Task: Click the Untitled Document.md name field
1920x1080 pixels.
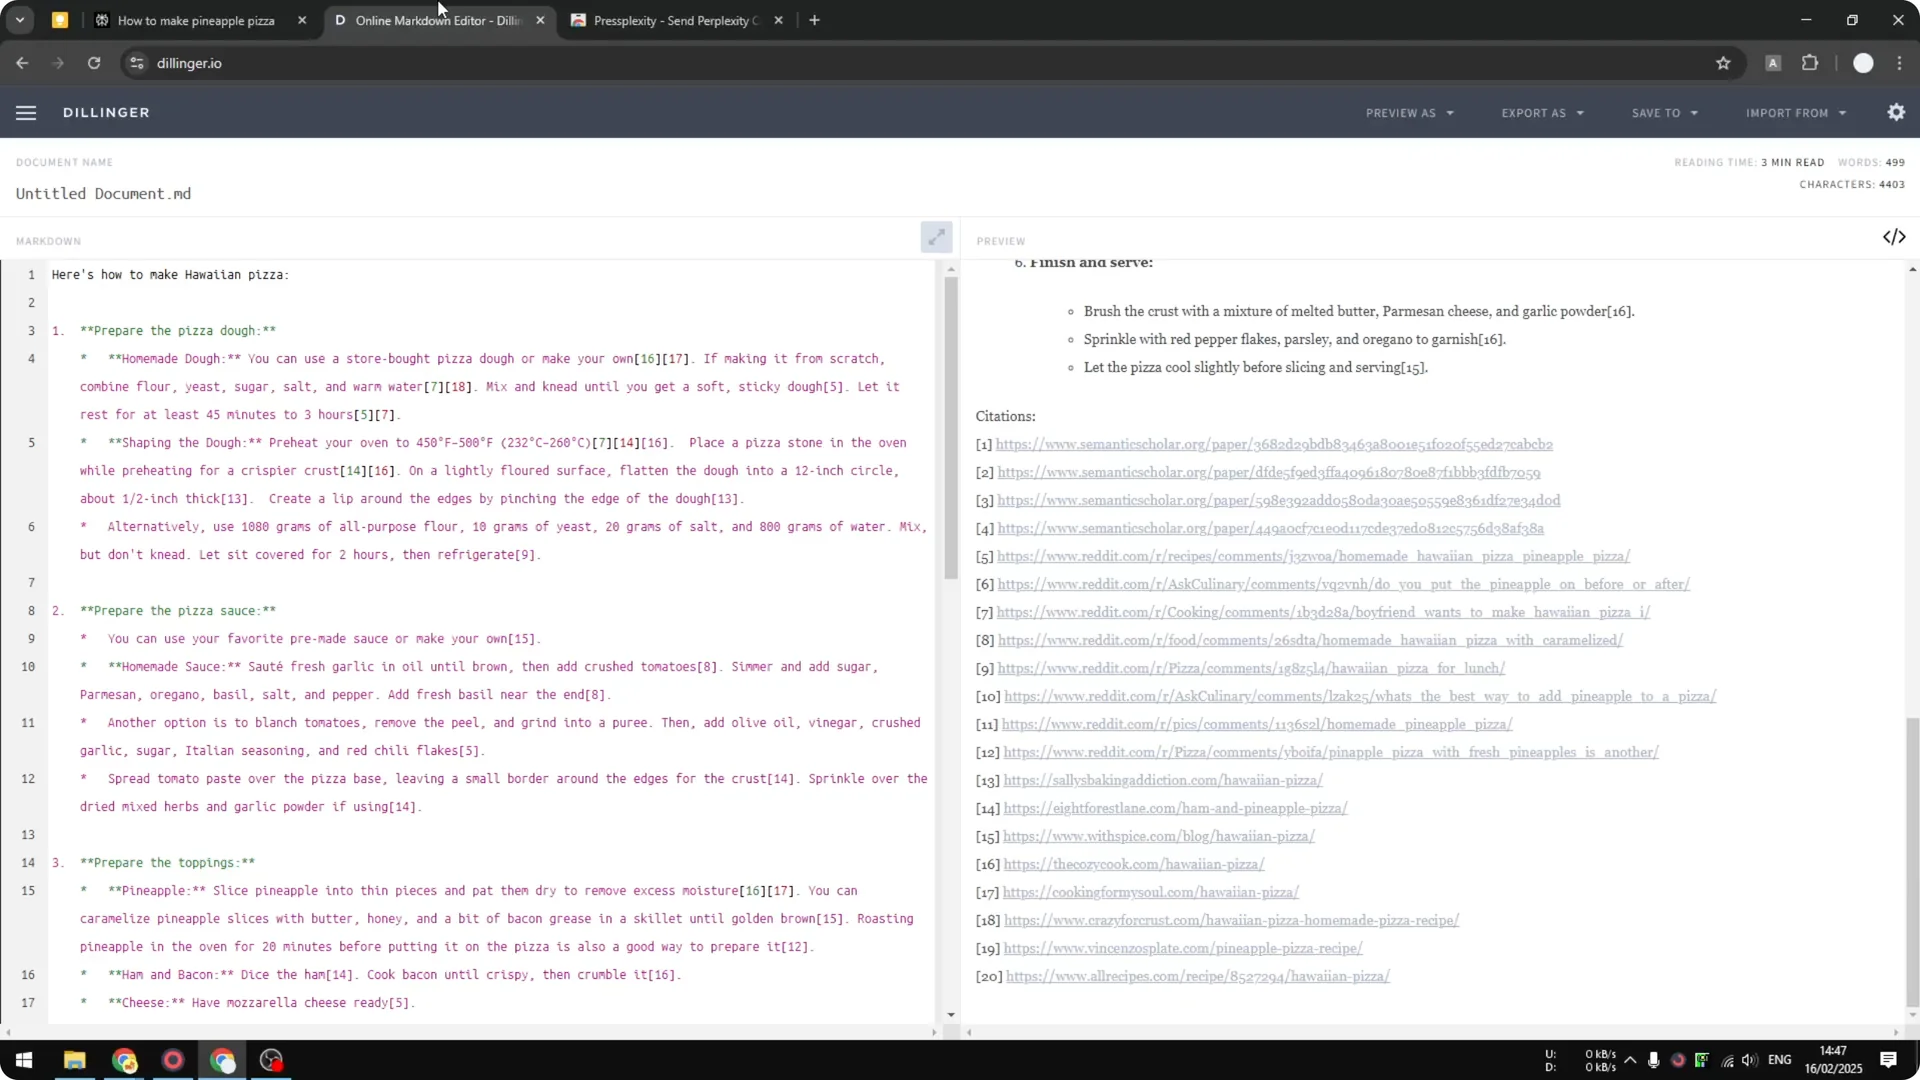Action: [104, 193]
